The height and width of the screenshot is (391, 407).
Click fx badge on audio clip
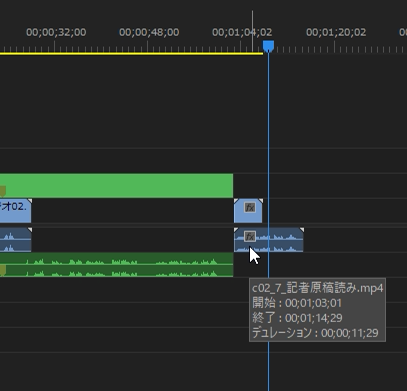pos(250,236)
